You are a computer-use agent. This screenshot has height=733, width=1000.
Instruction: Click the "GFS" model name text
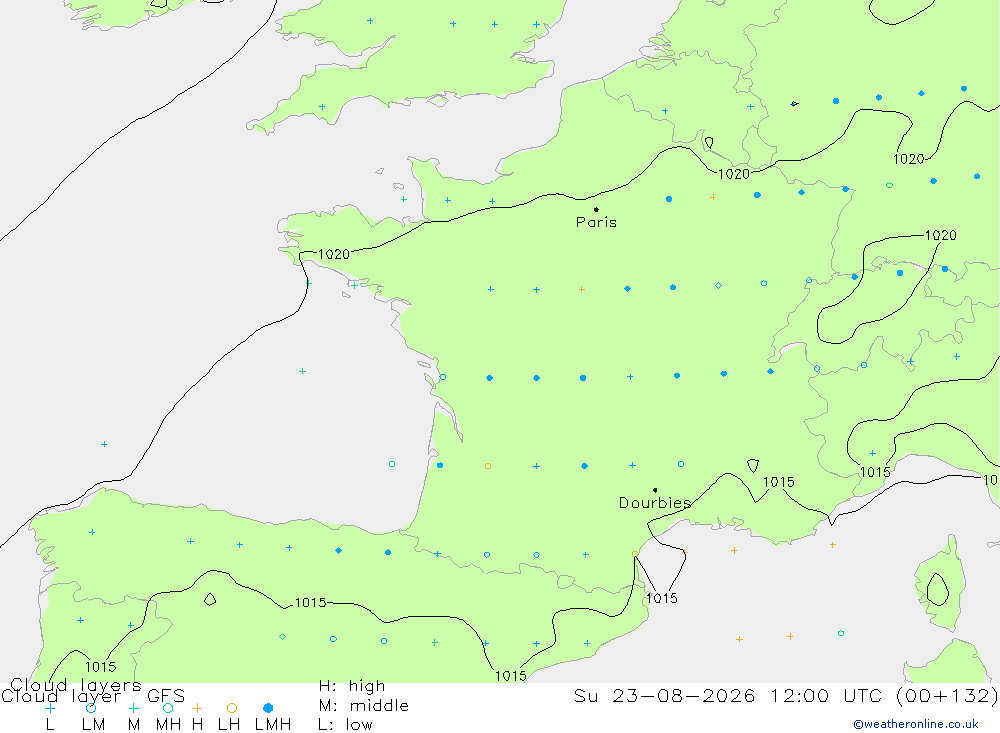[x=166, y=696]
